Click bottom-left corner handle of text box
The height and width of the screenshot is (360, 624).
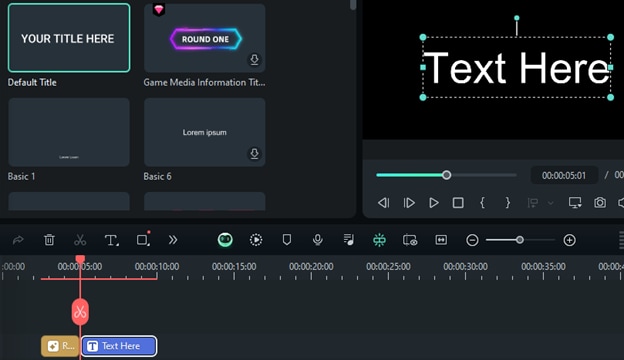[x=423, y=97]
